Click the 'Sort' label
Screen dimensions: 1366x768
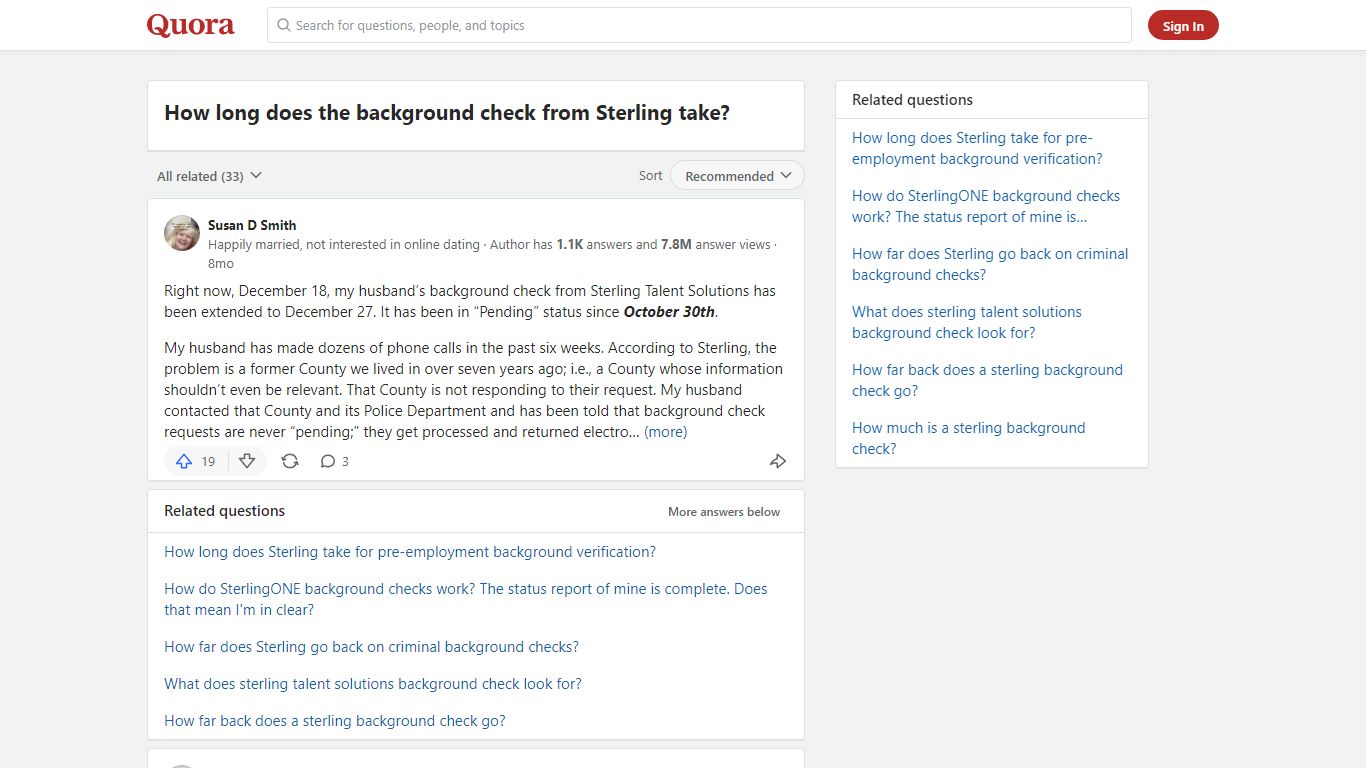(x=650, y=176)
